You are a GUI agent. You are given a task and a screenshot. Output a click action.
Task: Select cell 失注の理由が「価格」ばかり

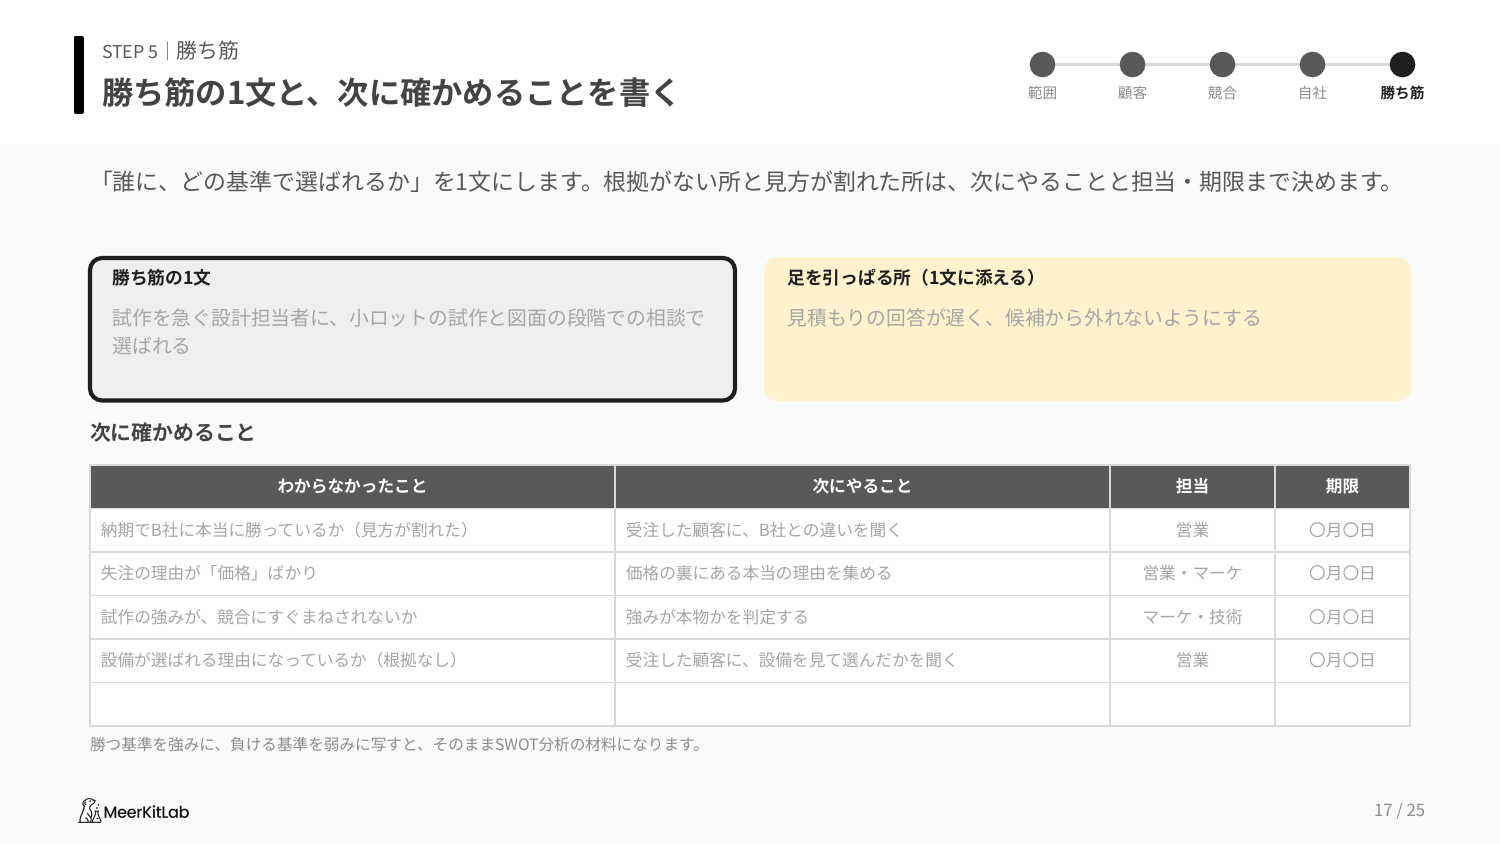[352, 573]
